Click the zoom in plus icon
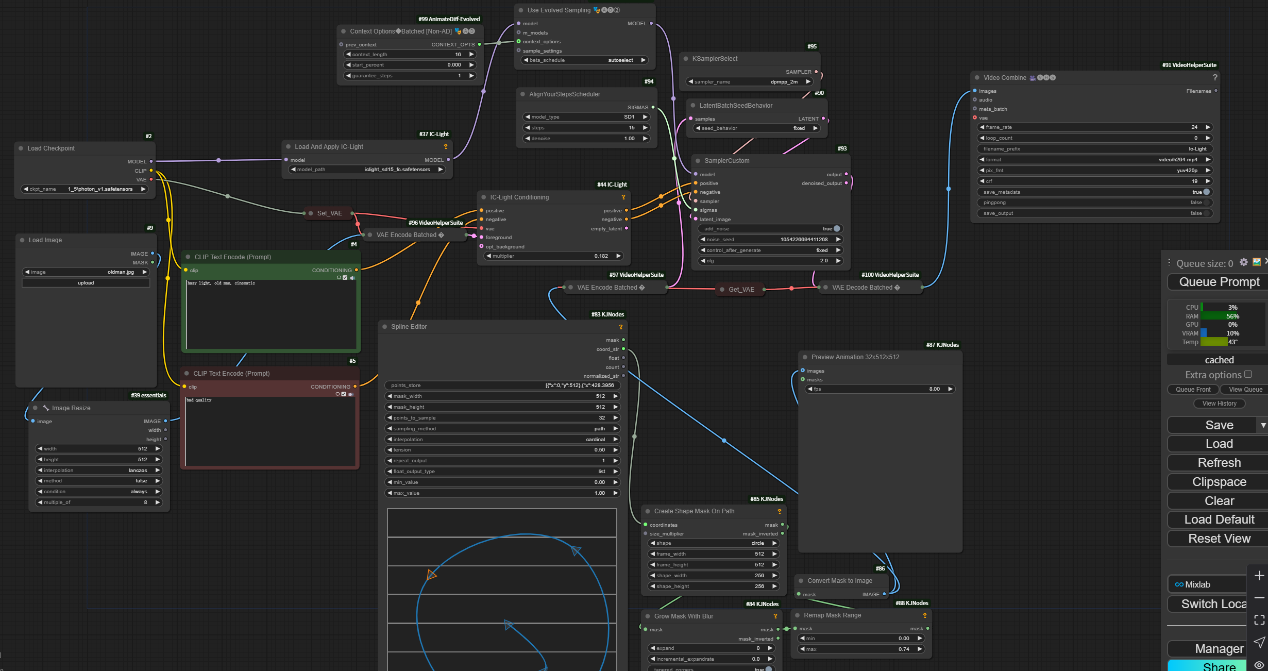Image resolution: width=1268 pixels, height=671 pixels. (1258, 576)
